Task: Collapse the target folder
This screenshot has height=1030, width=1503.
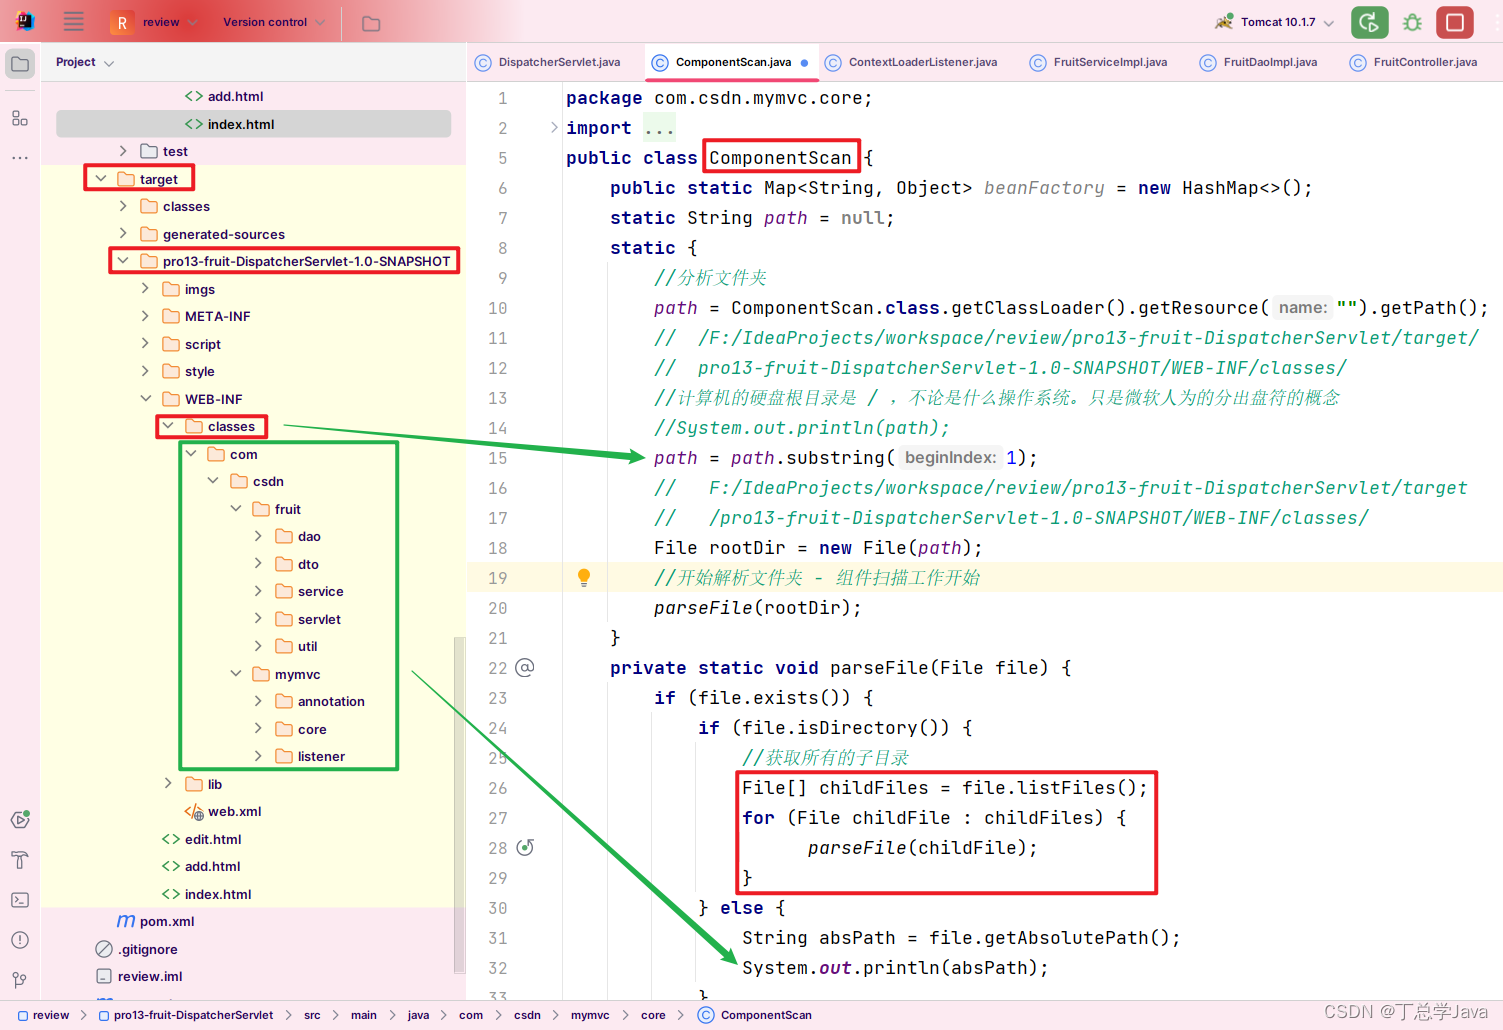Action: (101, 179)
